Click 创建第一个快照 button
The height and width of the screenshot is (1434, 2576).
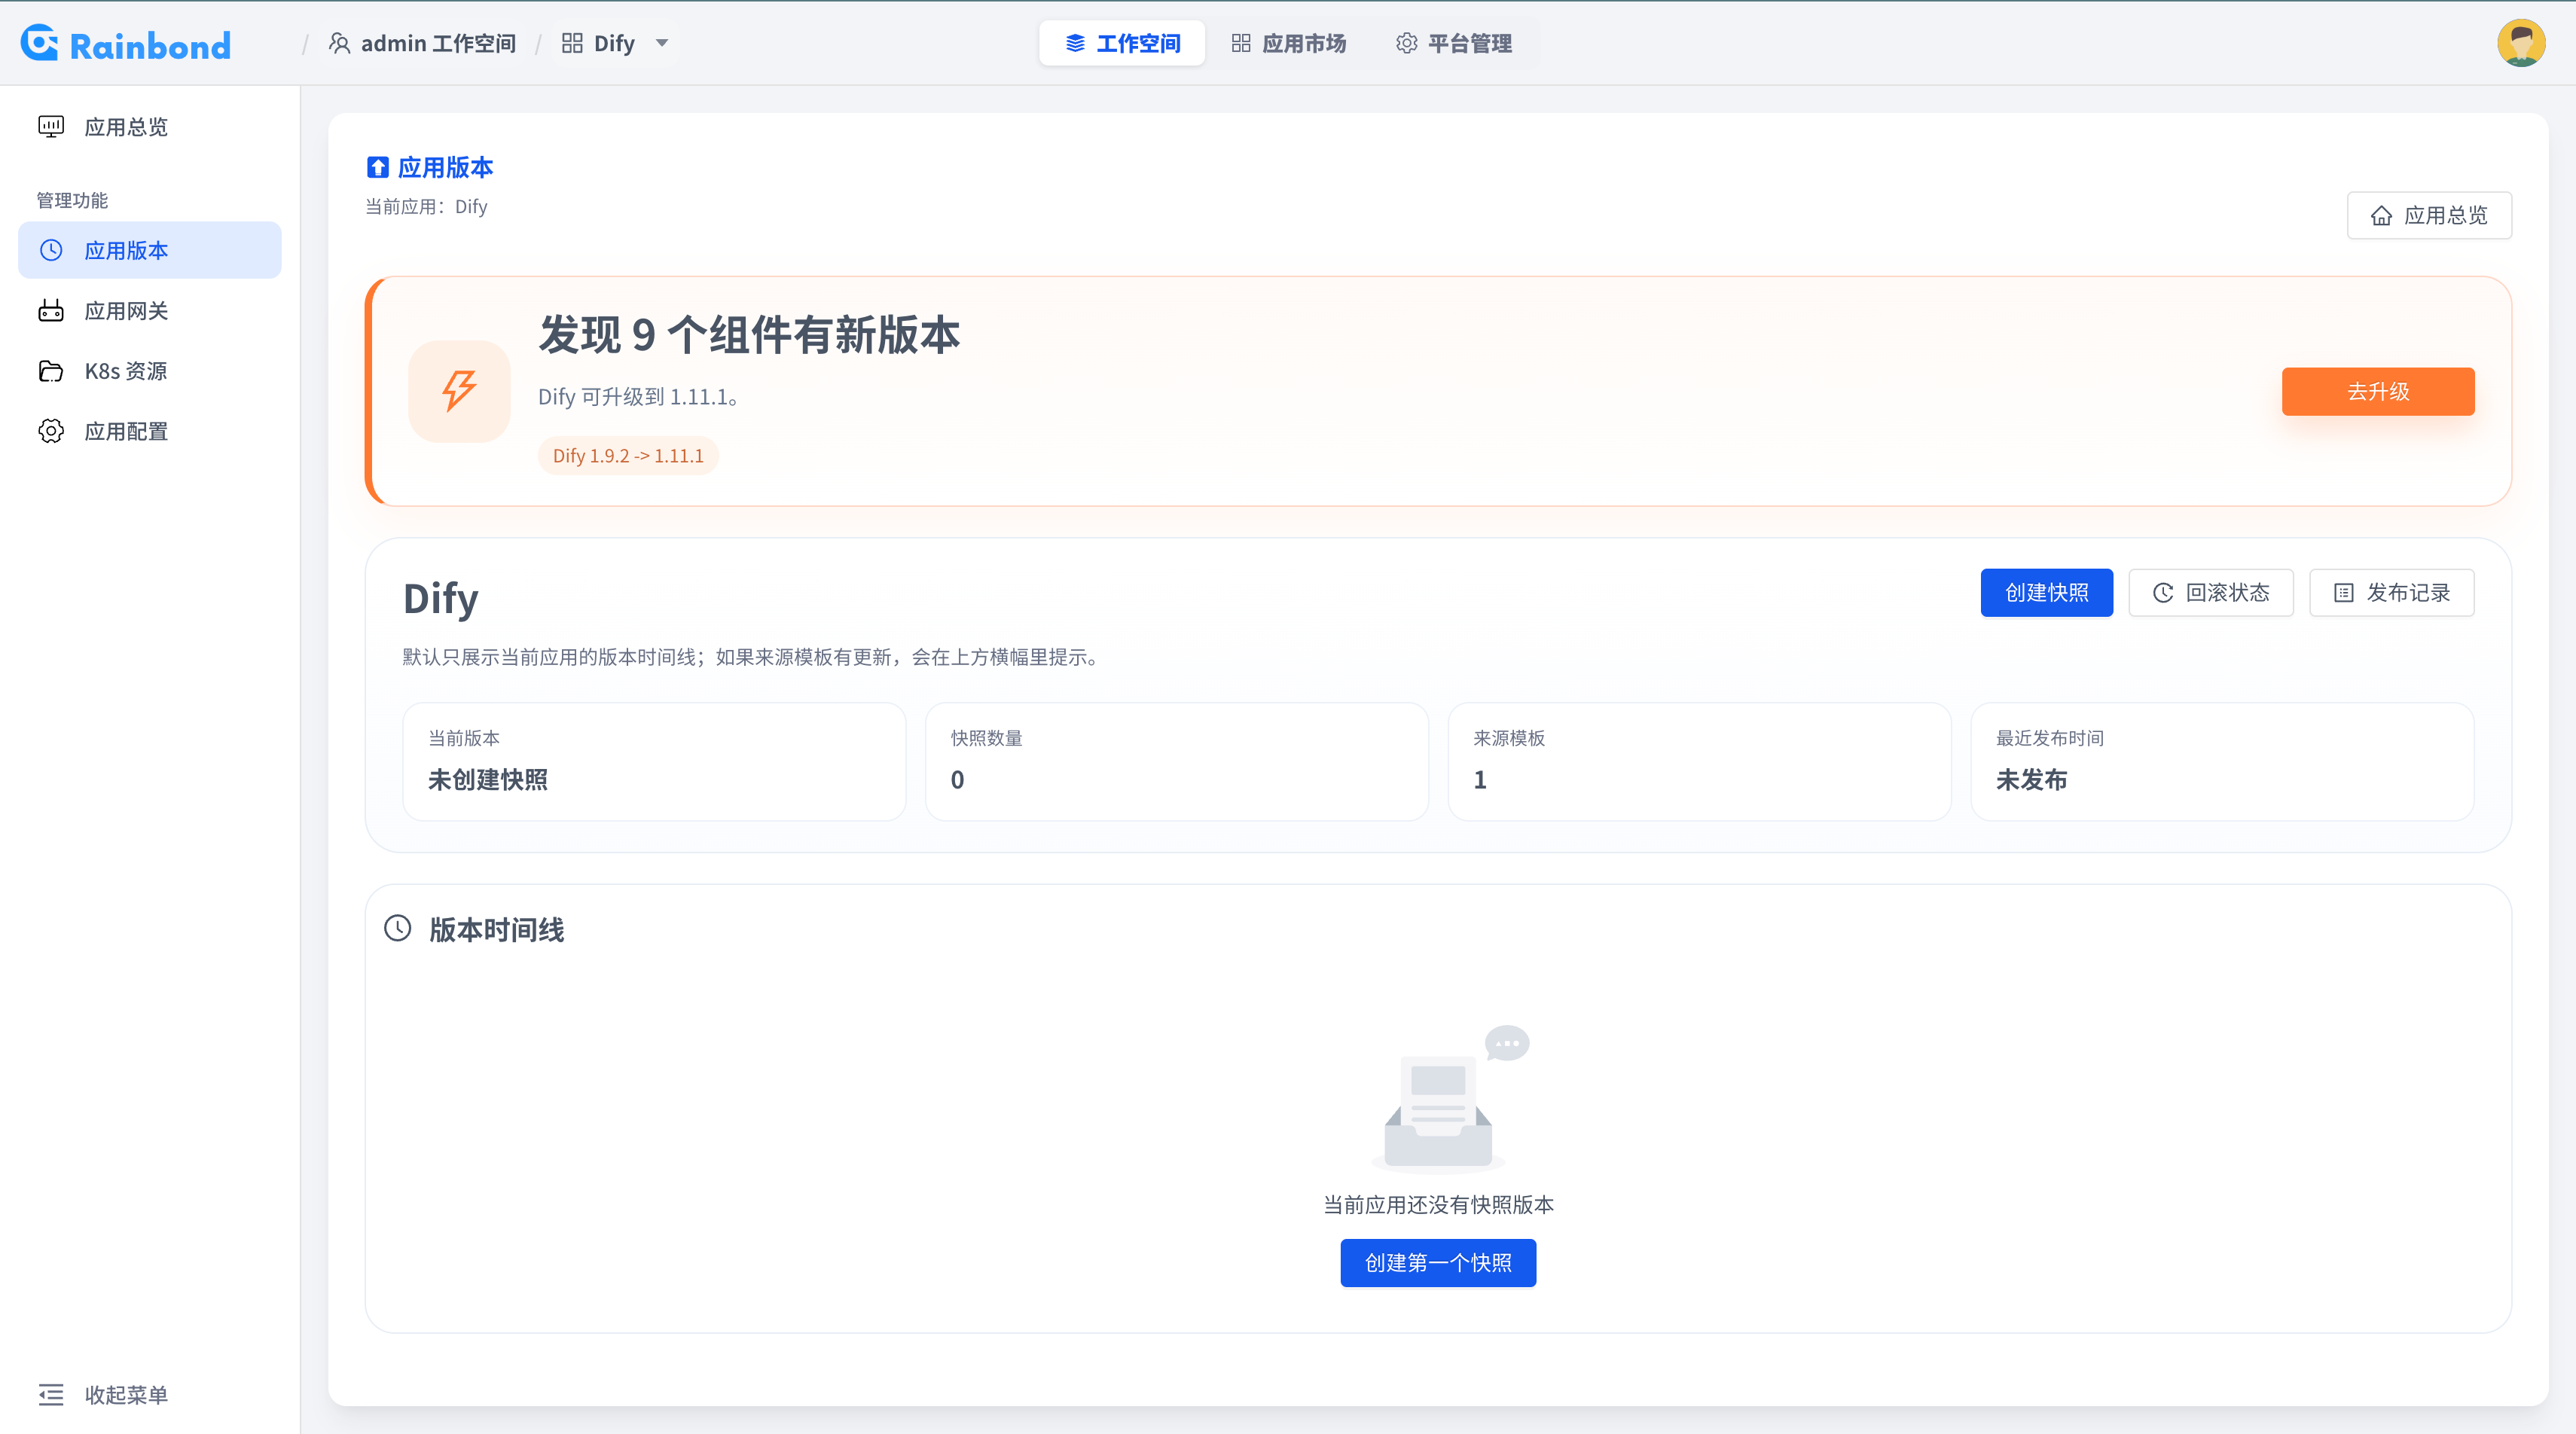pos(1438,1263)
